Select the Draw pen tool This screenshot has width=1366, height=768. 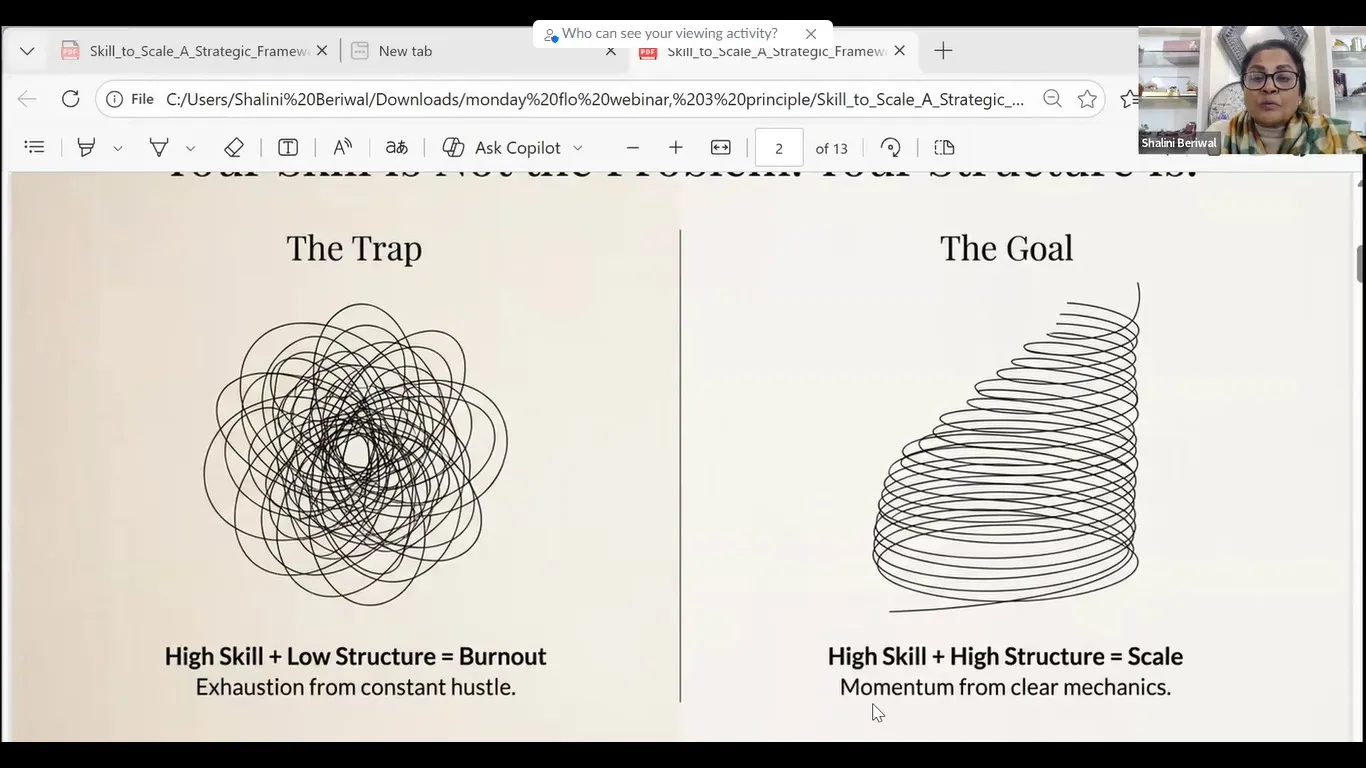coord(158,148)
